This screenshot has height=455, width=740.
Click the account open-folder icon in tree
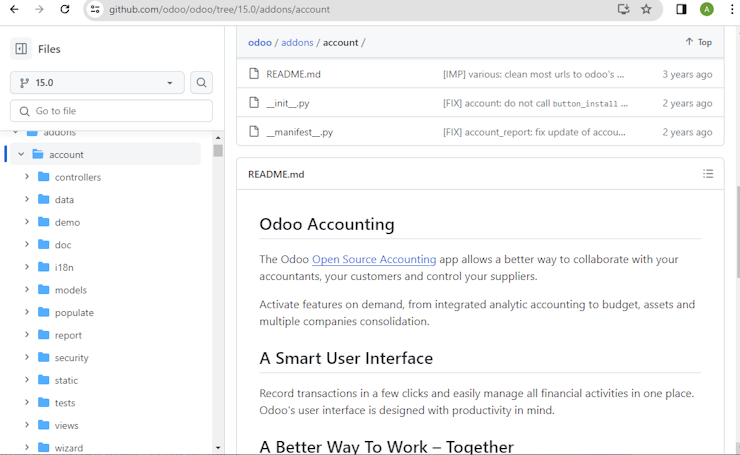pyautogui.click(x=38, y=154)
